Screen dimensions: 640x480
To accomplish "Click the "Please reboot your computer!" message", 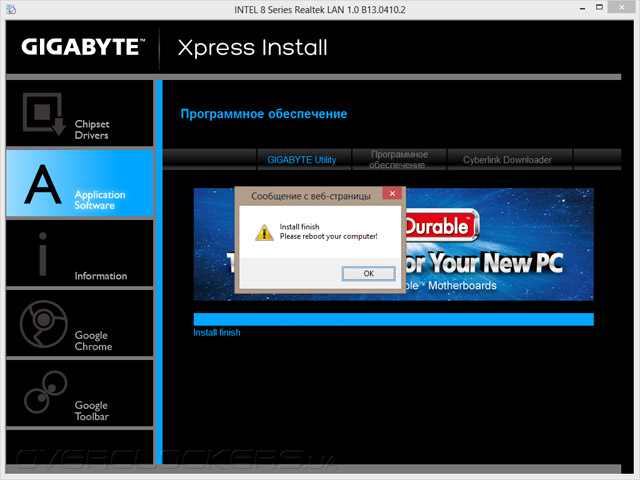I will (329, 236).
